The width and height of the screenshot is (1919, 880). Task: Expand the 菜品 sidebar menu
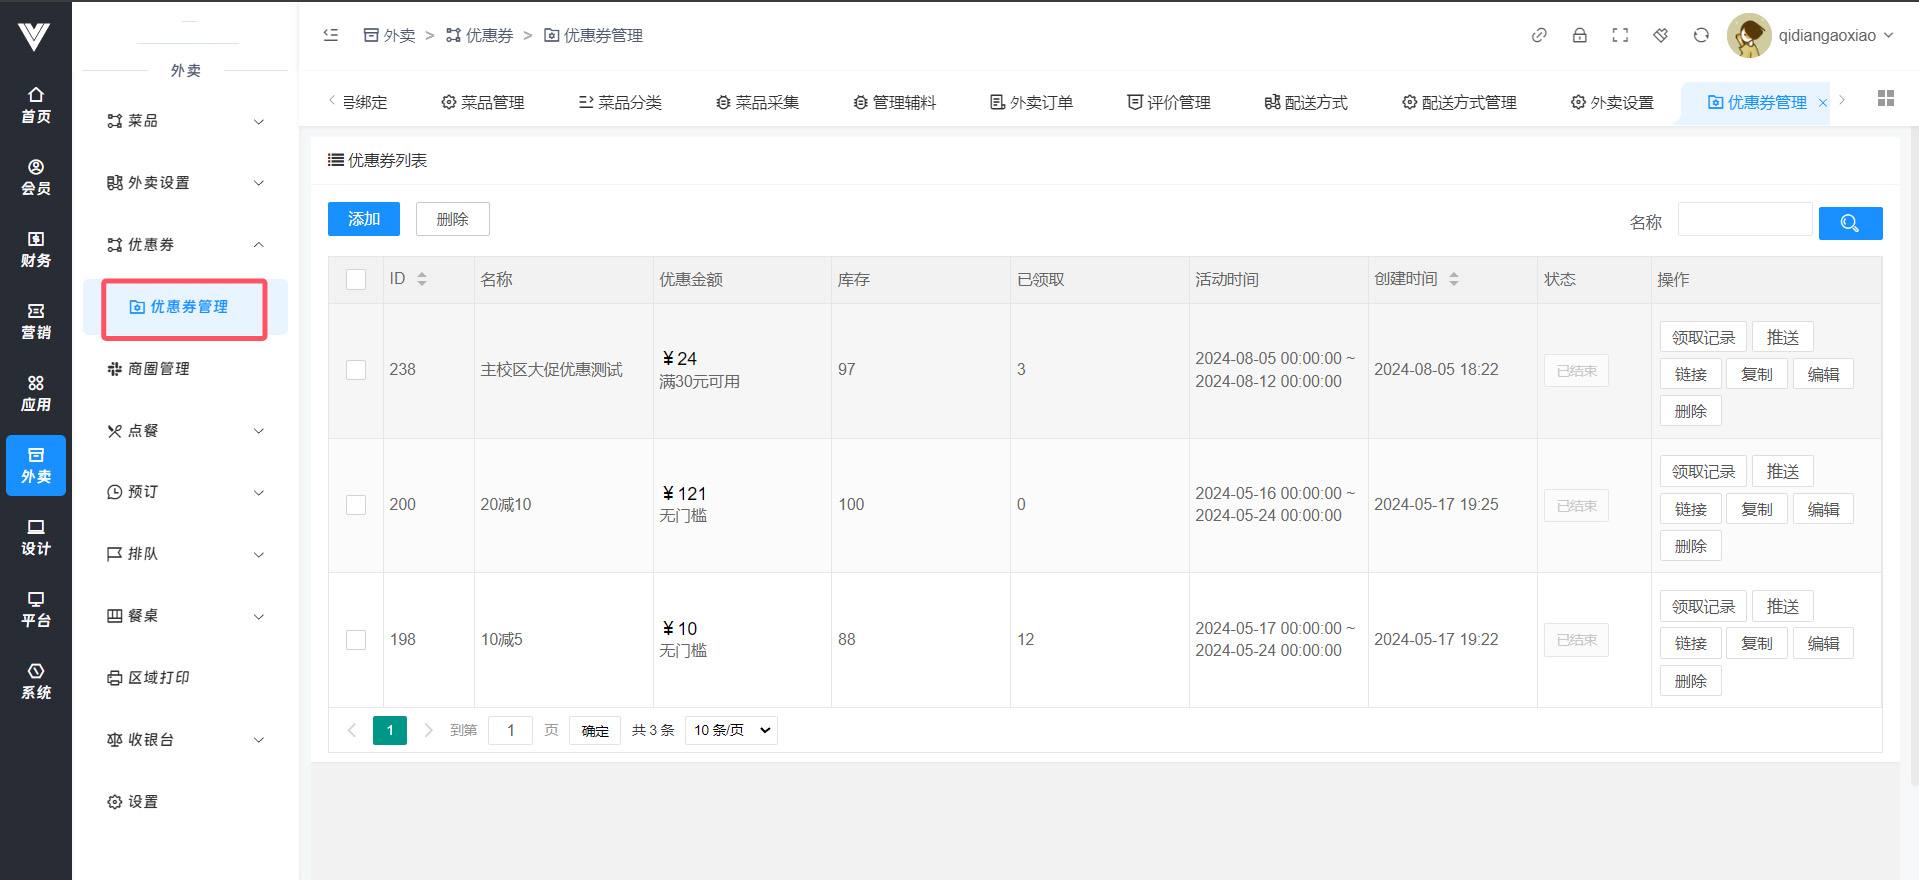pos(185,121)
